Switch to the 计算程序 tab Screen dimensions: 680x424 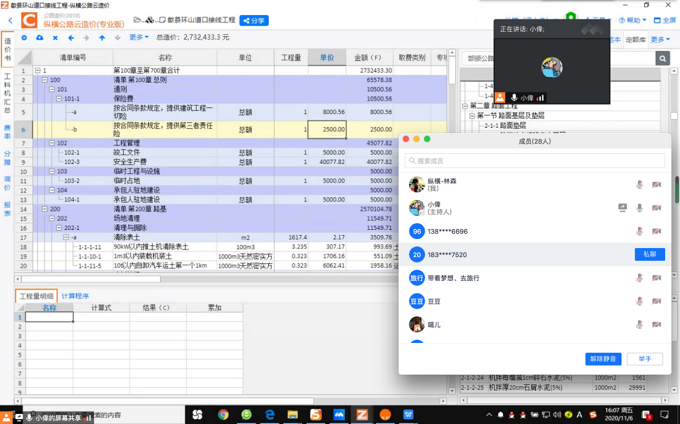pyautogui.click(x=75, y=296)
